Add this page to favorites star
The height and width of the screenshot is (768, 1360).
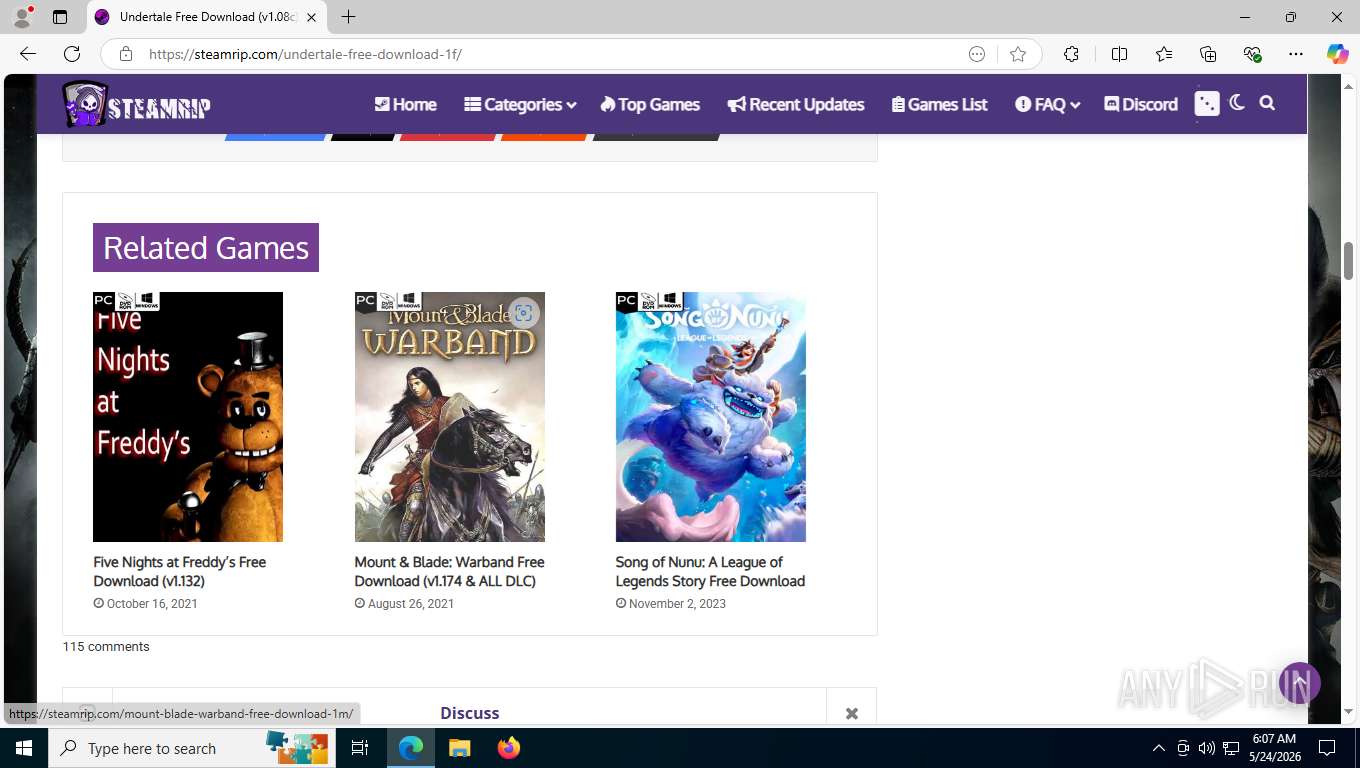pyautogui.click(x=1018, y=54)
